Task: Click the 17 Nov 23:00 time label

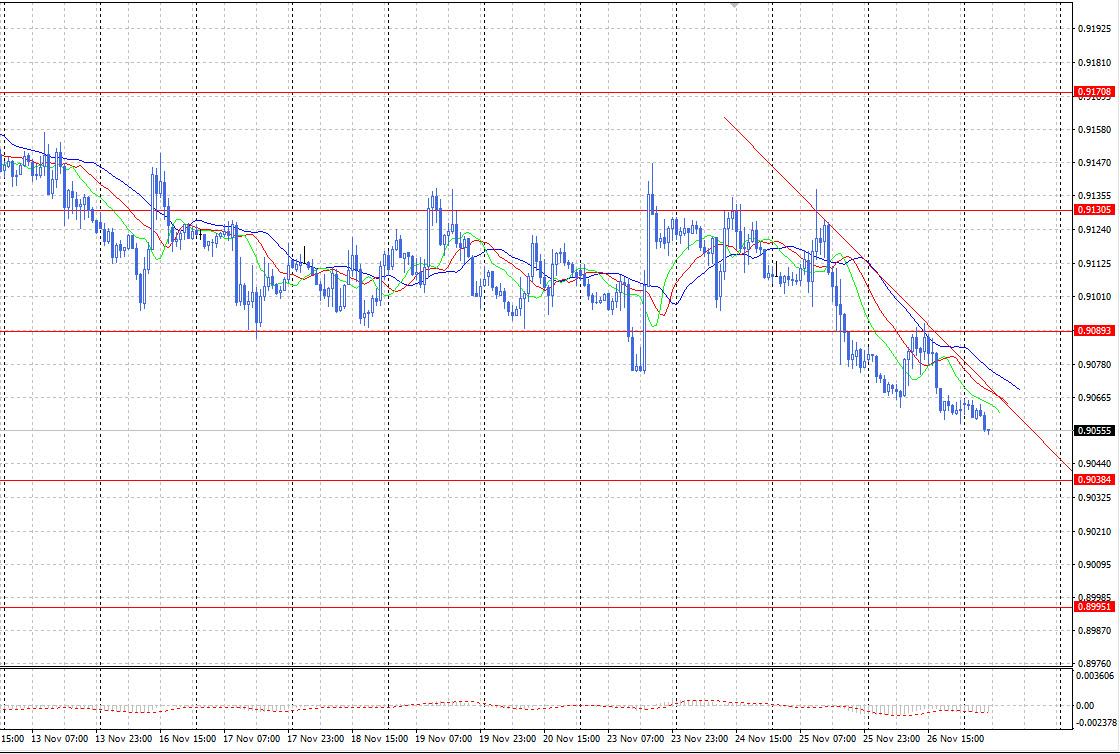Action: [x=316, y=739]
